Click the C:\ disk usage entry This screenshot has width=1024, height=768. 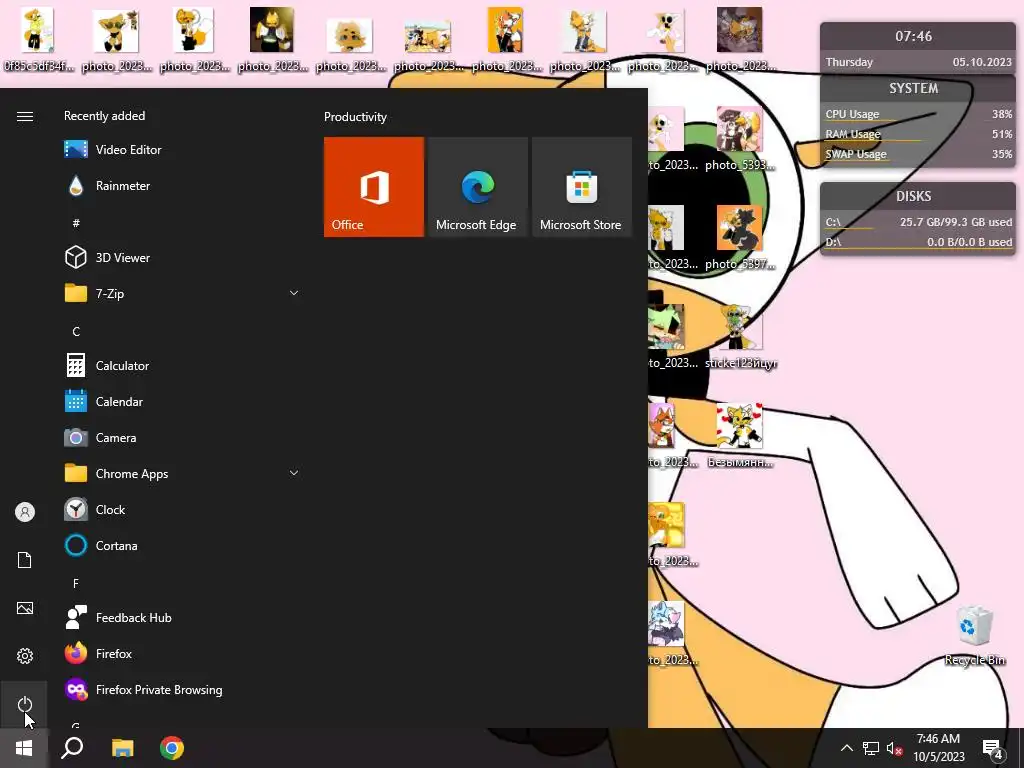(918, 222)
